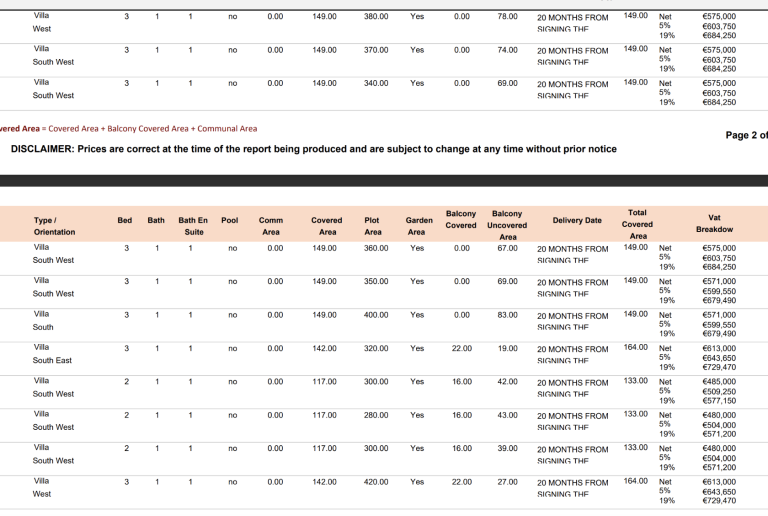Click 19% price €684,250 in the 370.00 plot row
The image size is (768, 516).
[719, 69]
